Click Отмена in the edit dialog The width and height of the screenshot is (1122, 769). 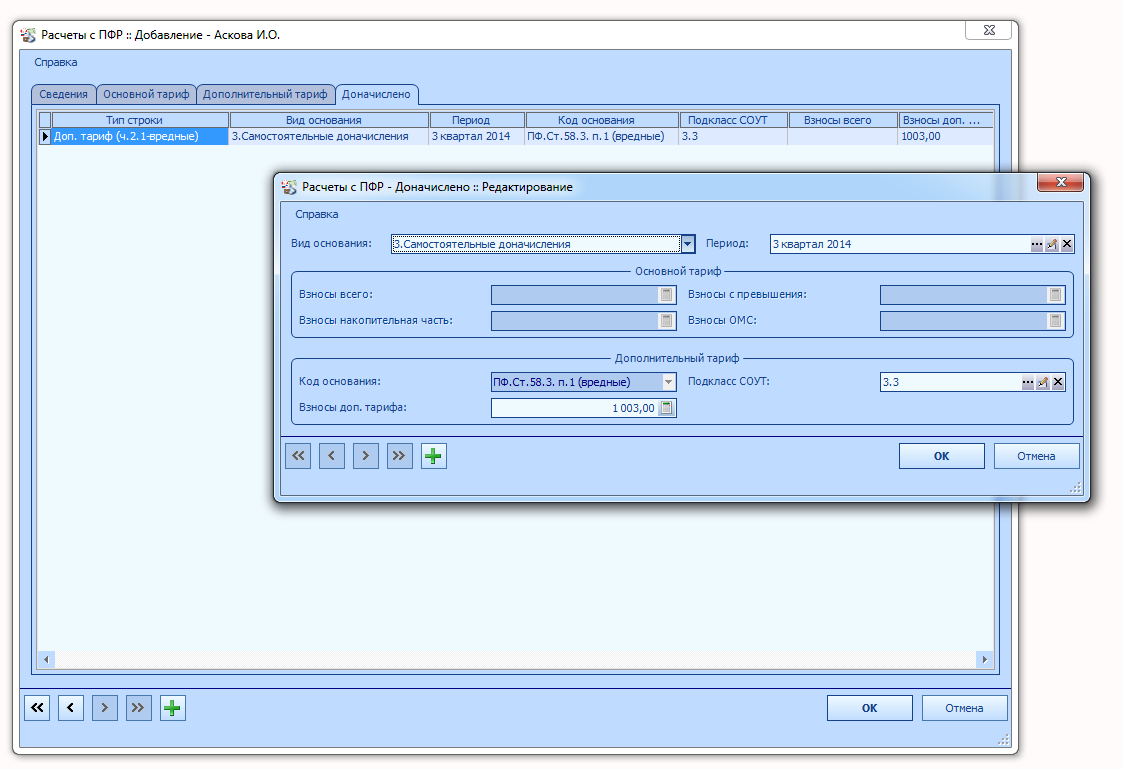(x=1036, y=456)
